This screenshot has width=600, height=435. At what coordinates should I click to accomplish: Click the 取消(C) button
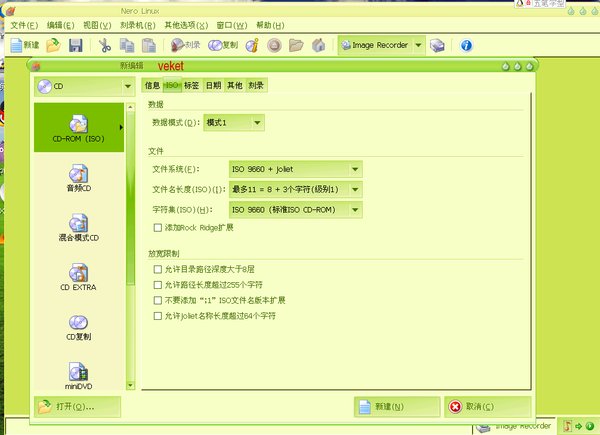point(488,407)
